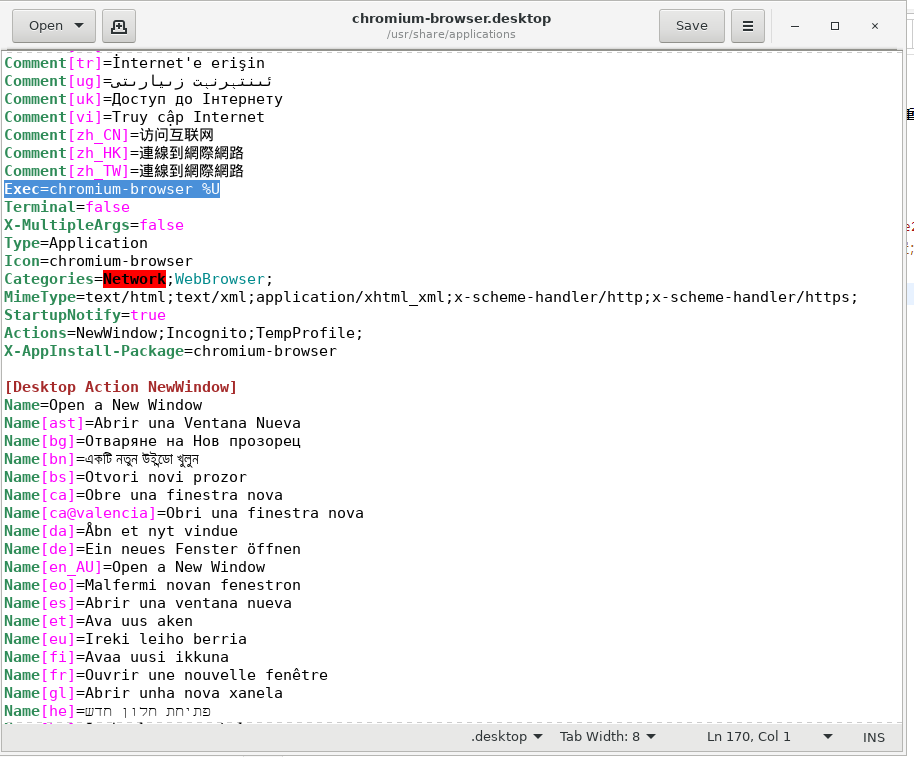Viewport: 914px width, 757px height.
Task: Click the Name[fr]=Ouvrir une nouvelle fenêtre line
Action: [166, 676]
